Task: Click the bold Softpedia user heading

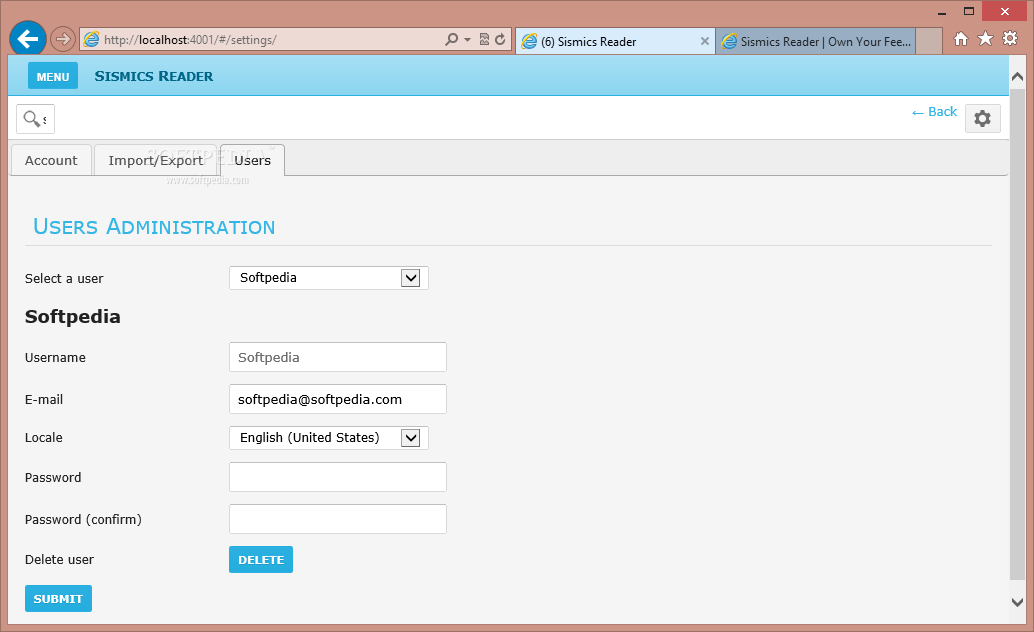Action: tap(73, 317)
